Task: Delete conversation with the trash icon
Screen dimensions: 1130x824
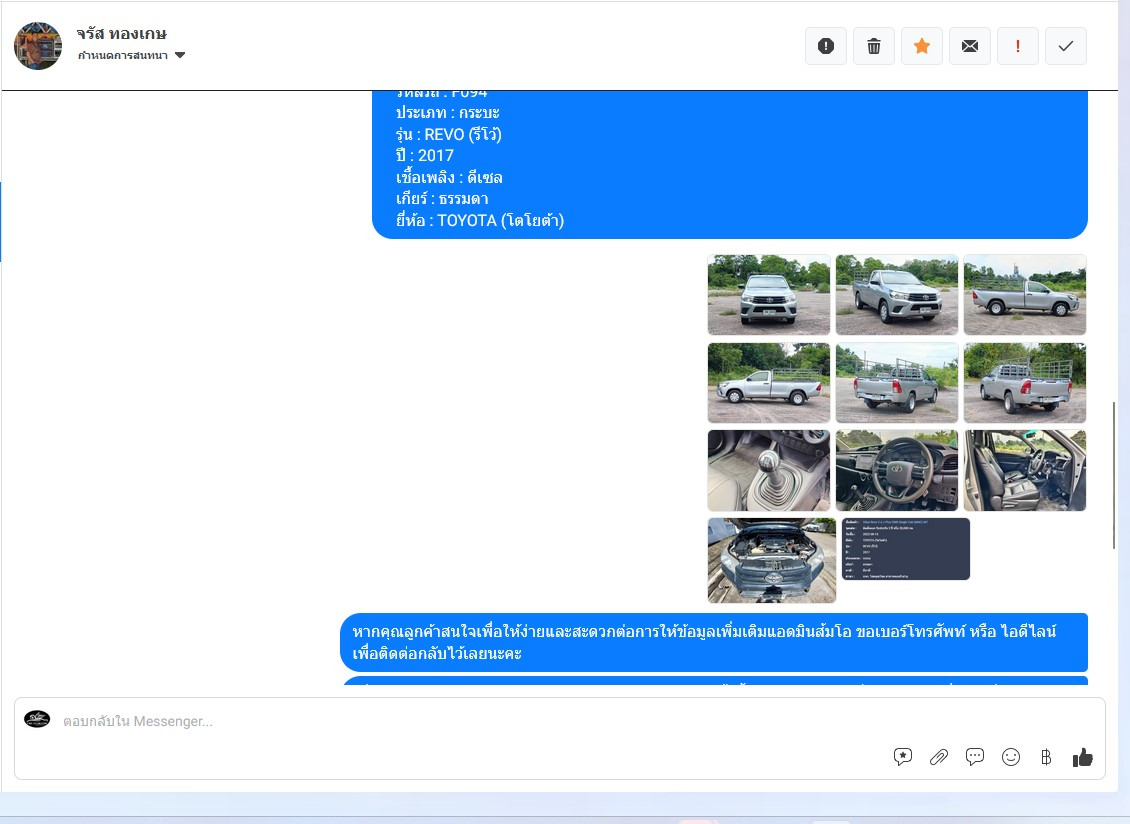Action: pos(874,46)
